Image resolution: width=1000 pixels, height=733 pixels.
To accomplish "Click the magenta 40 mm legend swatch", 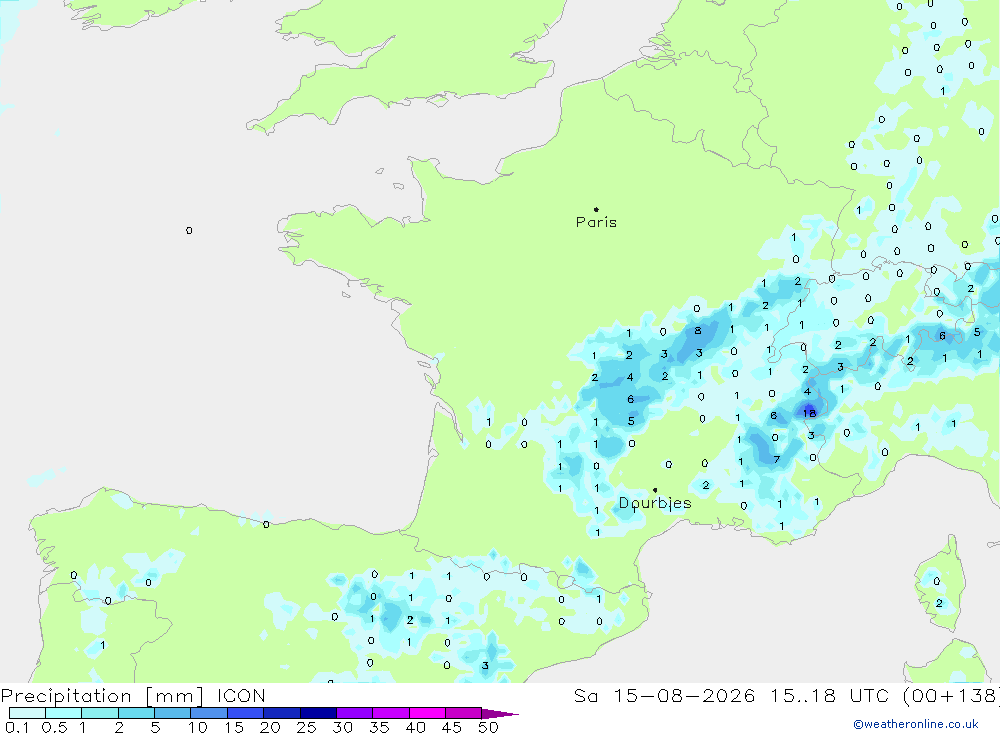I will pos(427,713).
